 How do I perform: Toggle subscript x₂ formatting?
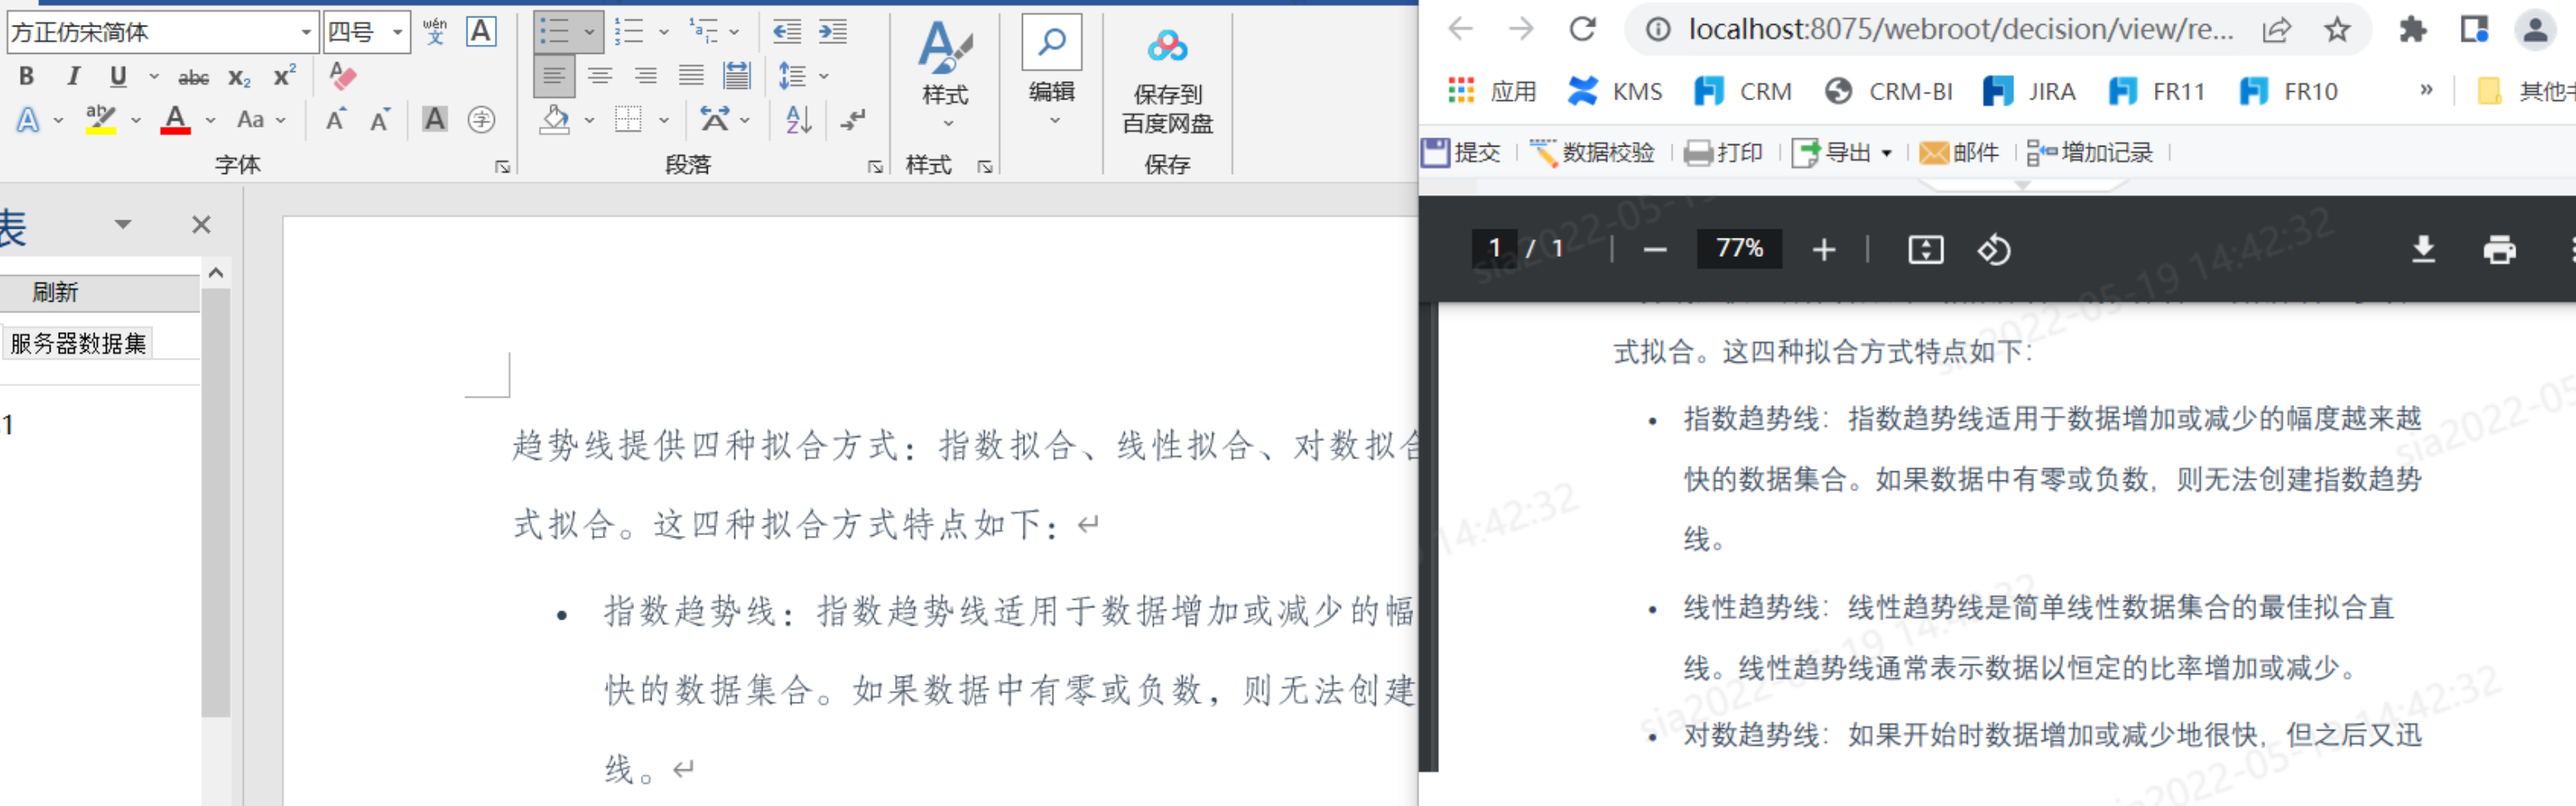(239, 77)
